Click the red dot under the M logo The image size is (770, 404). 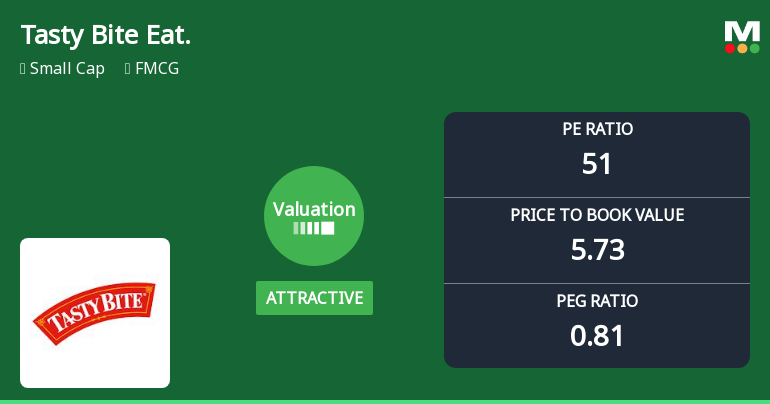(x=730, y=48)
